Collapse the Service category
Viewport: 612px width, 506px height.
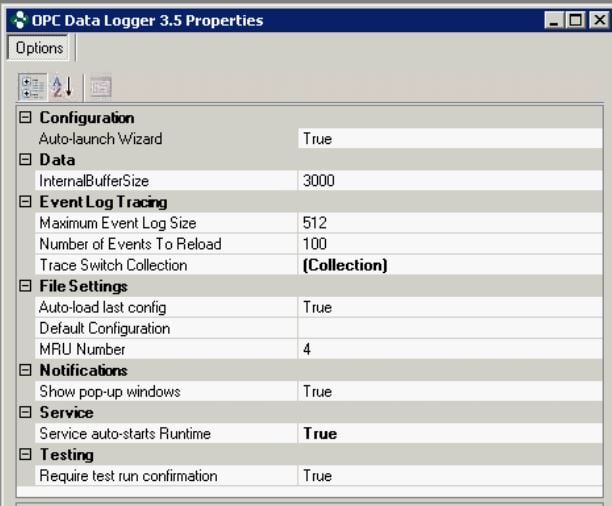pos(25,412)
